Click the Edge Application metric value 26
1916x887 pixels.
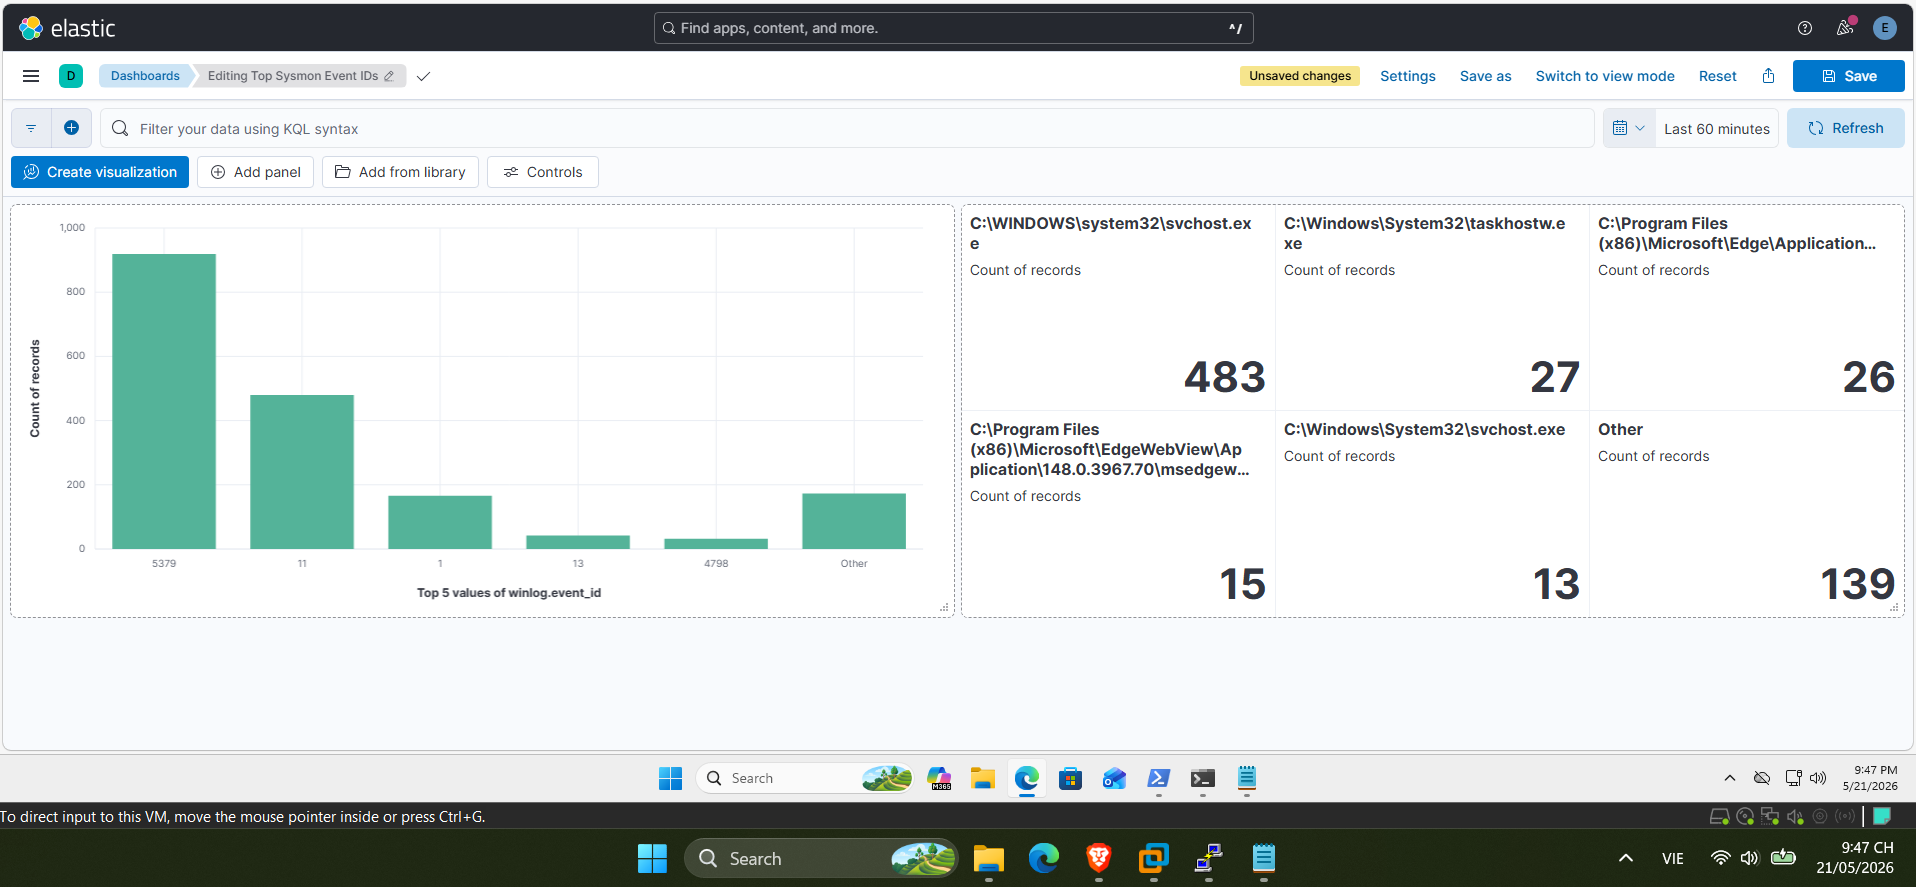coord(1869,377)
